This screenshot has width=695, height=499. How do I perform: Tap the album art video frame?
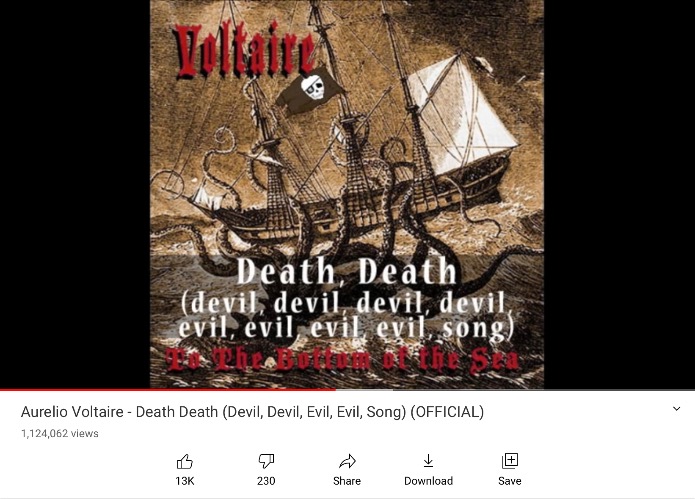tap(347, 194)
